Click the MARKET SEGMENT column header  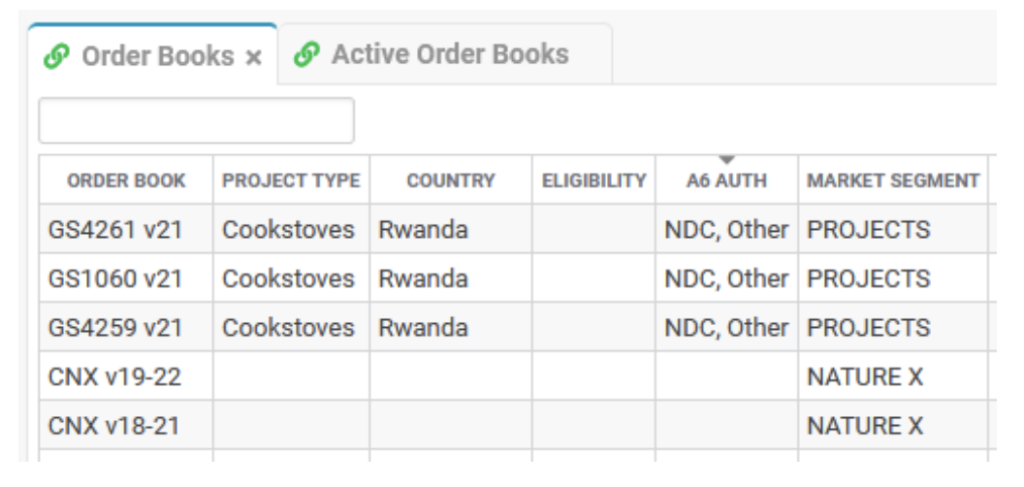[x=893, y=180]
